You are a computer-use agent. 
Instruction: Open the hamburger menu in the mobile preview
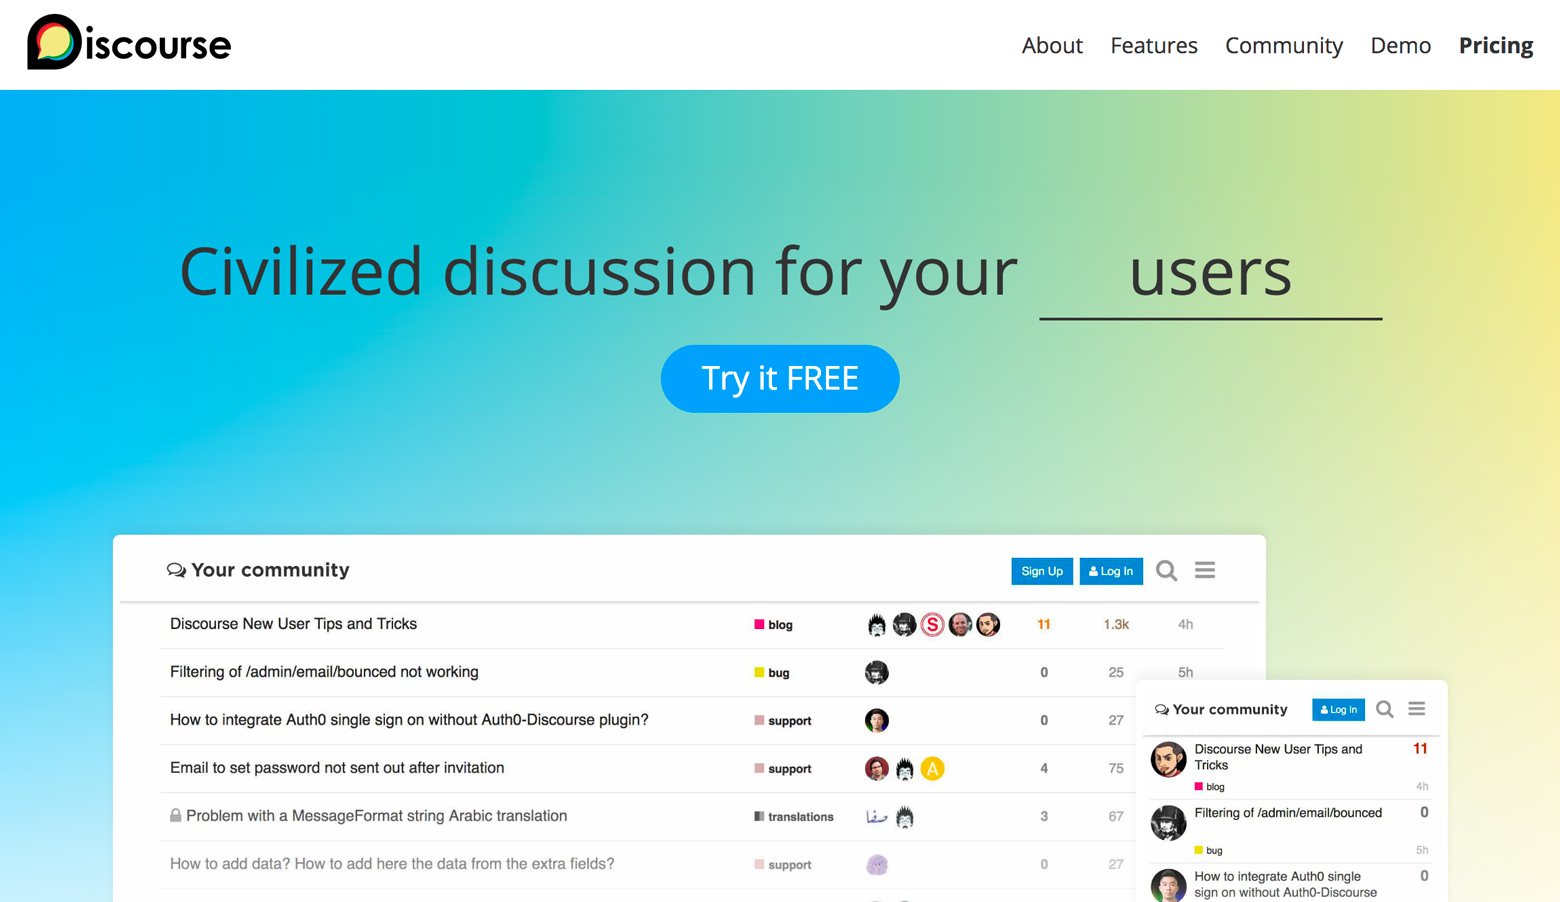[x=1417, y=709]
